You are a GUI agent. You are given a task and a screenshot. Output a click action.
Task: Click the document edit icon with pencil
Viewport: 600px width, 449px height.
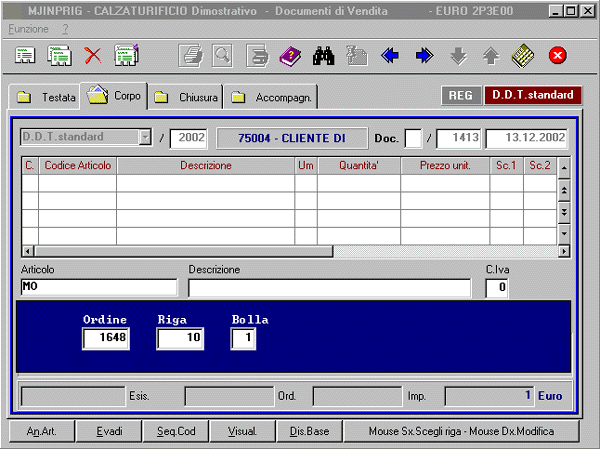pyautogui.click(x=127, y=56)
